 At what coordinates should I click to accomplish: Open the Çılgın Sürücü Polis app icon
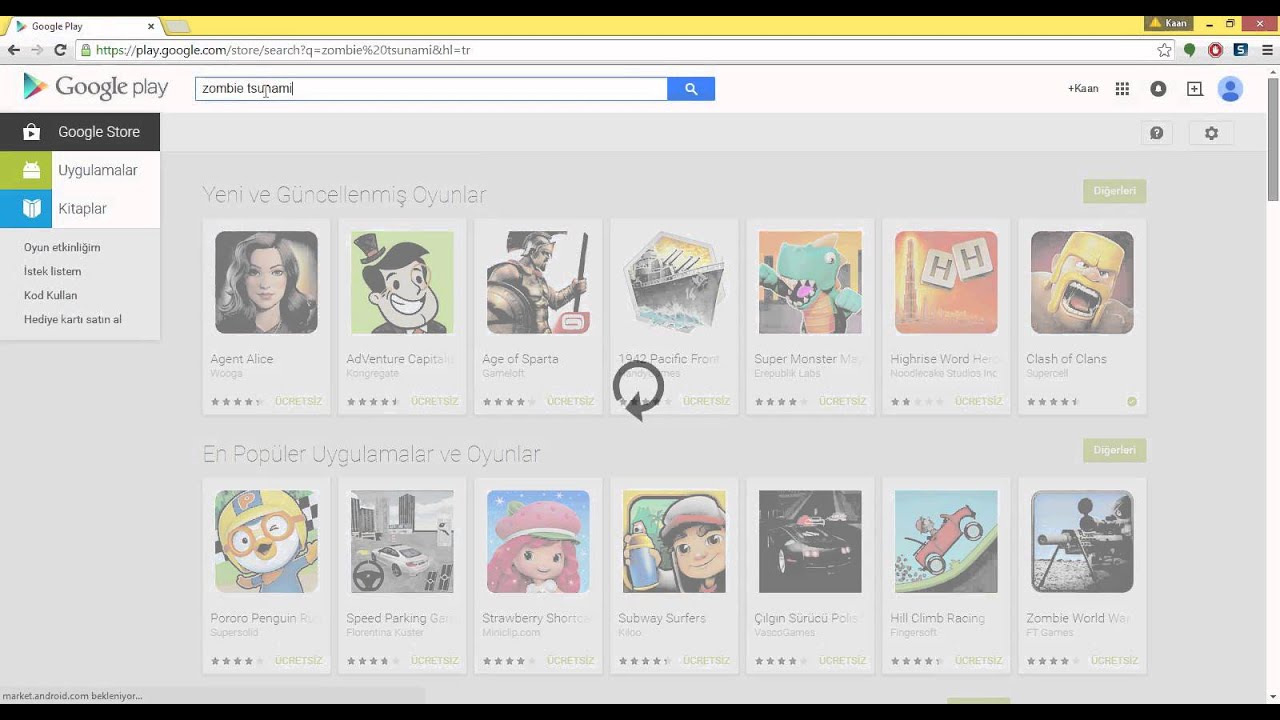[810, 542]
